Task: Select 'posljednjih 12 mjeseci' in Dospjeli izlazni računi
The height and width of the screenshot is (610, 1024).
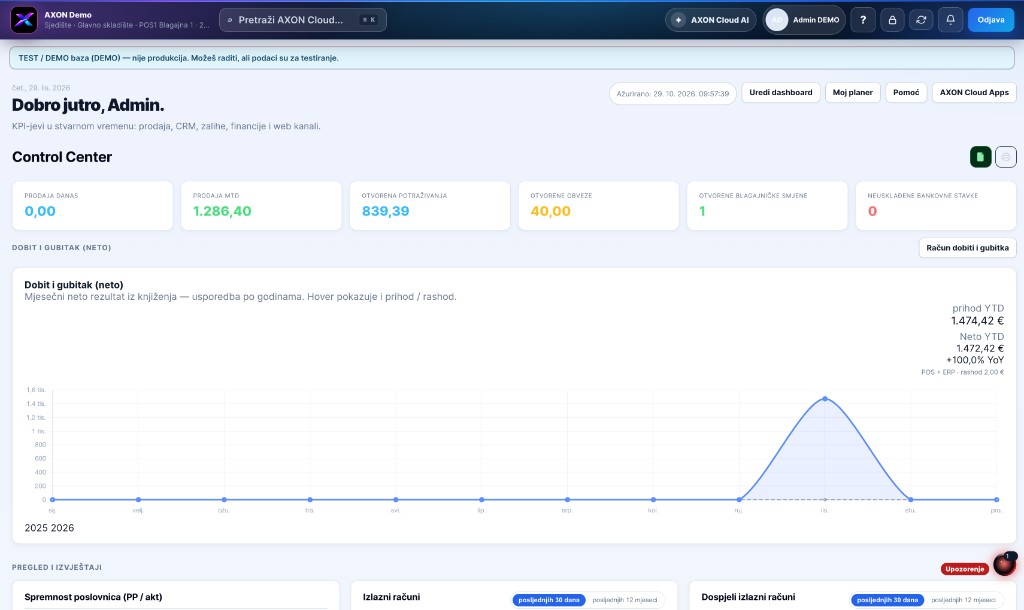Action: pos(963,600)
